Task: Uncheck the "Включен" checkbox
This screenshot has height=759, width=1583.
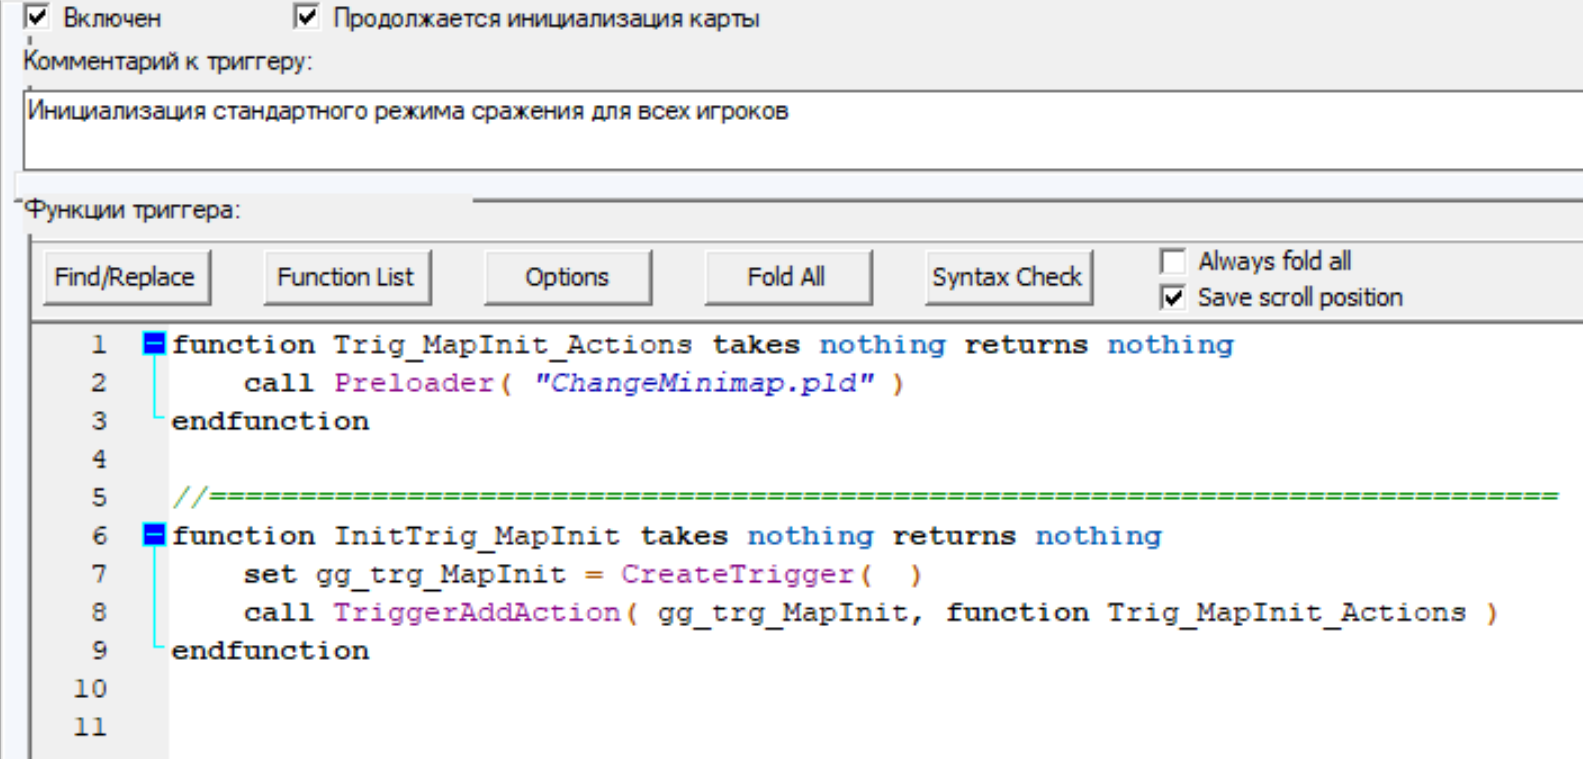Action: coord(37,17)
